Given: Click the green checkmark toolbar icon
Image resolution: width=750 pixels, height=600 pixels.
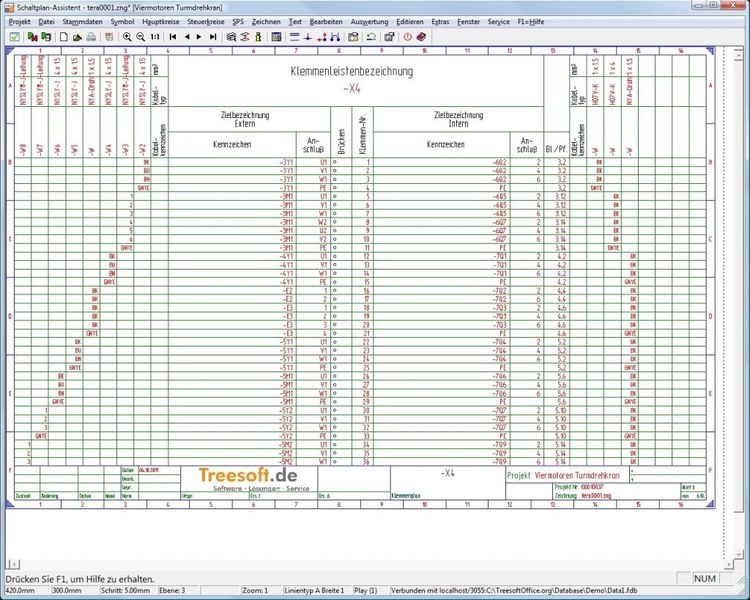Looking at the screenshot, I should [14, 36].
